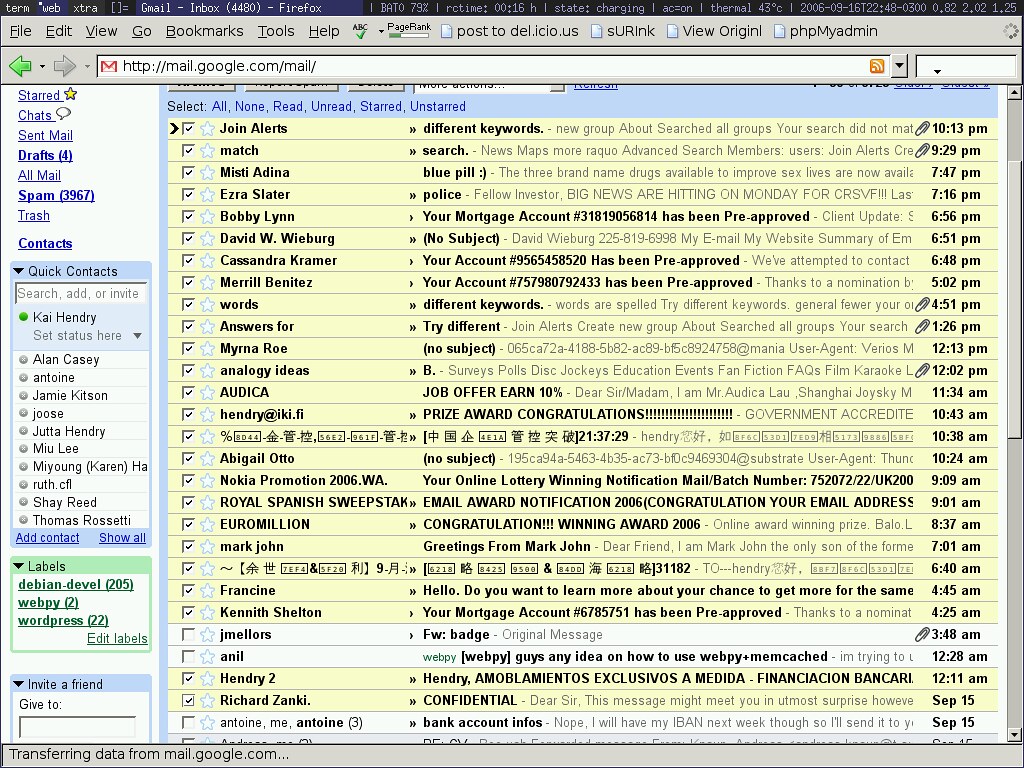Uncheck the Ezra Slater message checkbox

[x=188, y=195]
